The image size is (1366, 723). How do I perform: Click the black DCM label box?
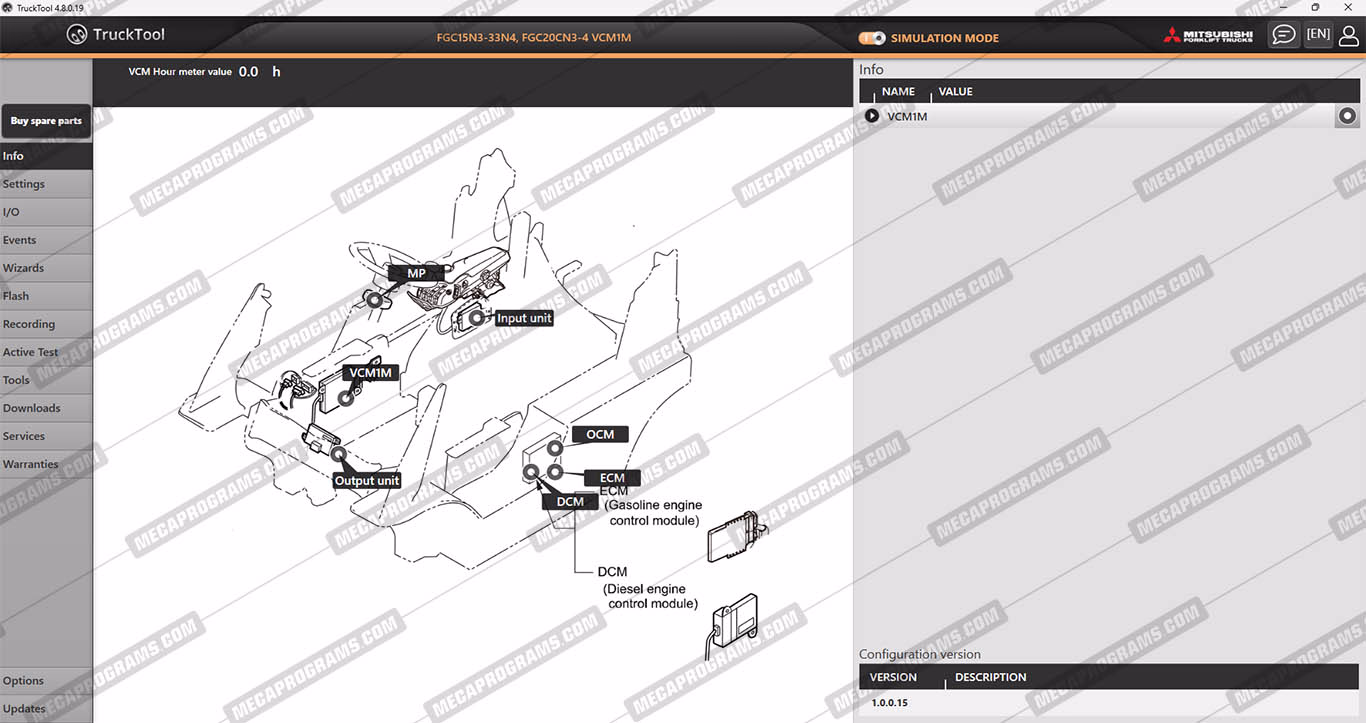click(570, 502)
